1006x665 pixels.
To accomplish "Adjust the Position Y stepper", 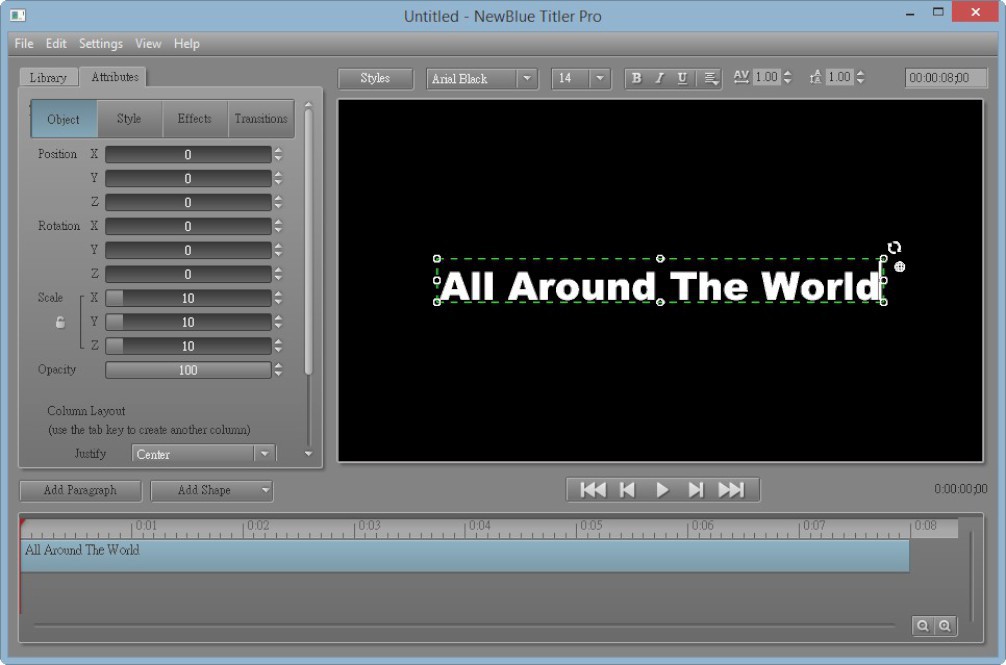I will click(x=278, y=178).
